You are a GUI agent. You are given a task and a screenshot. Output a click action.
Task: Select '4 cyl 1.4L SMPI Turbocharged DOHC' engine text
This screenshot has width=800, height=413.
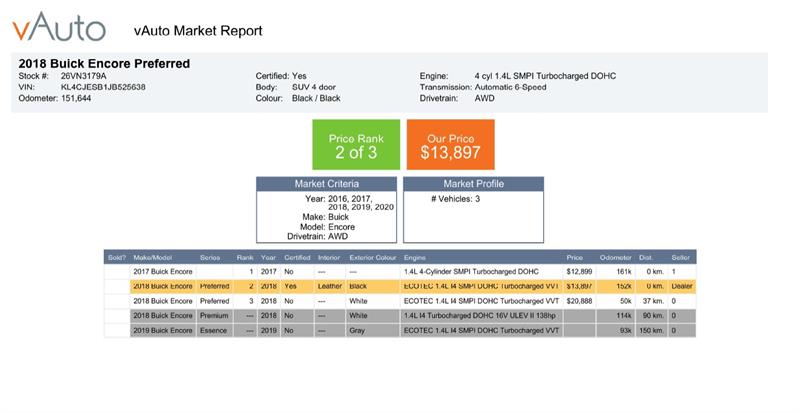click(545, 76)
